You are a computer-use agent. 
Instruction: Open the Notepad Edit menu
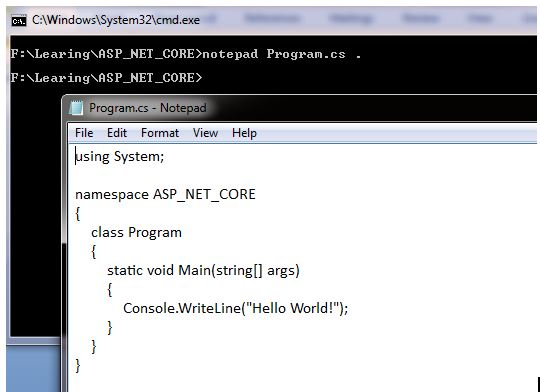pyautogui.click(x=117, y=133)
